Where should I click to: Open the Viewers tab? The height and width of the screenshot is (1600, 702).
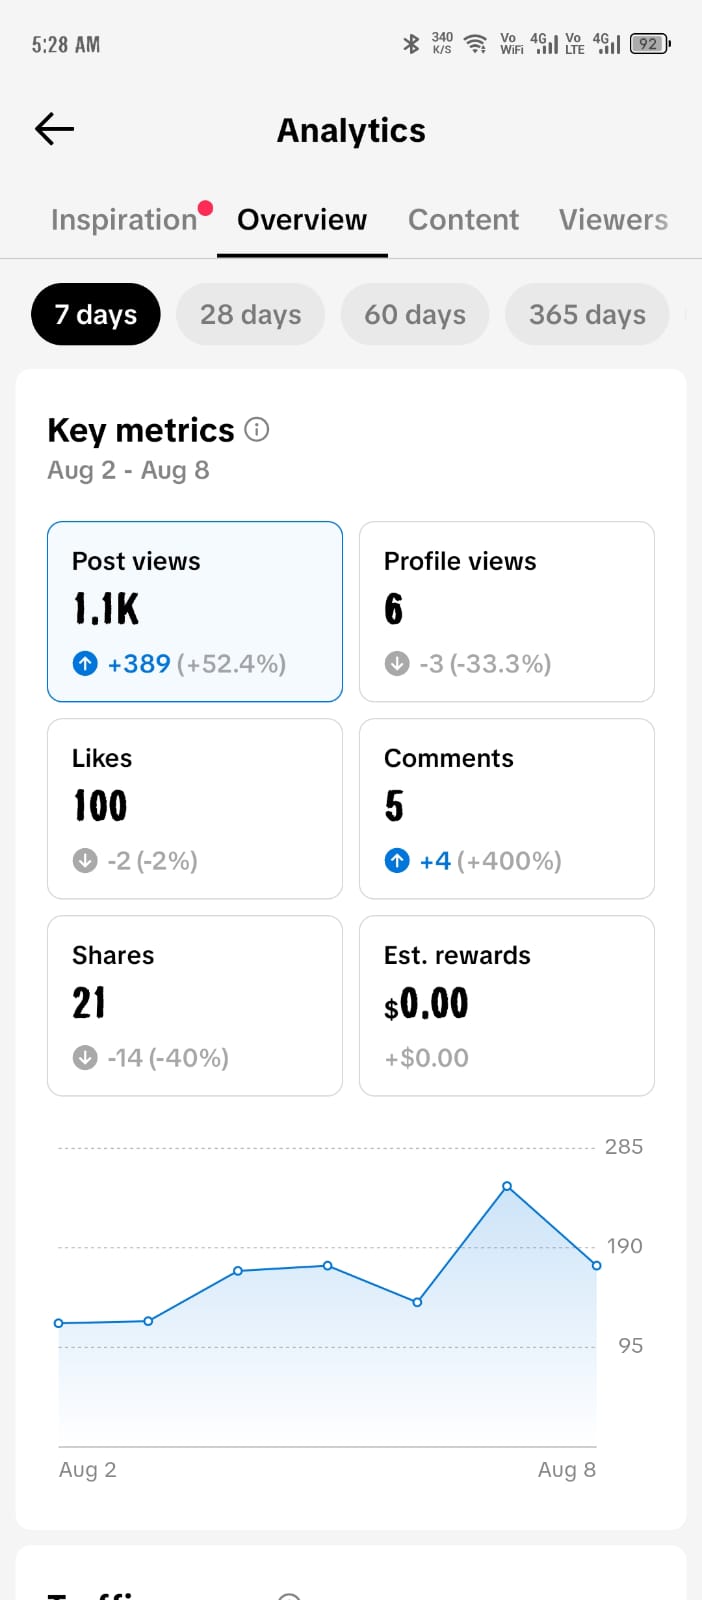click(x=613, y=220)
